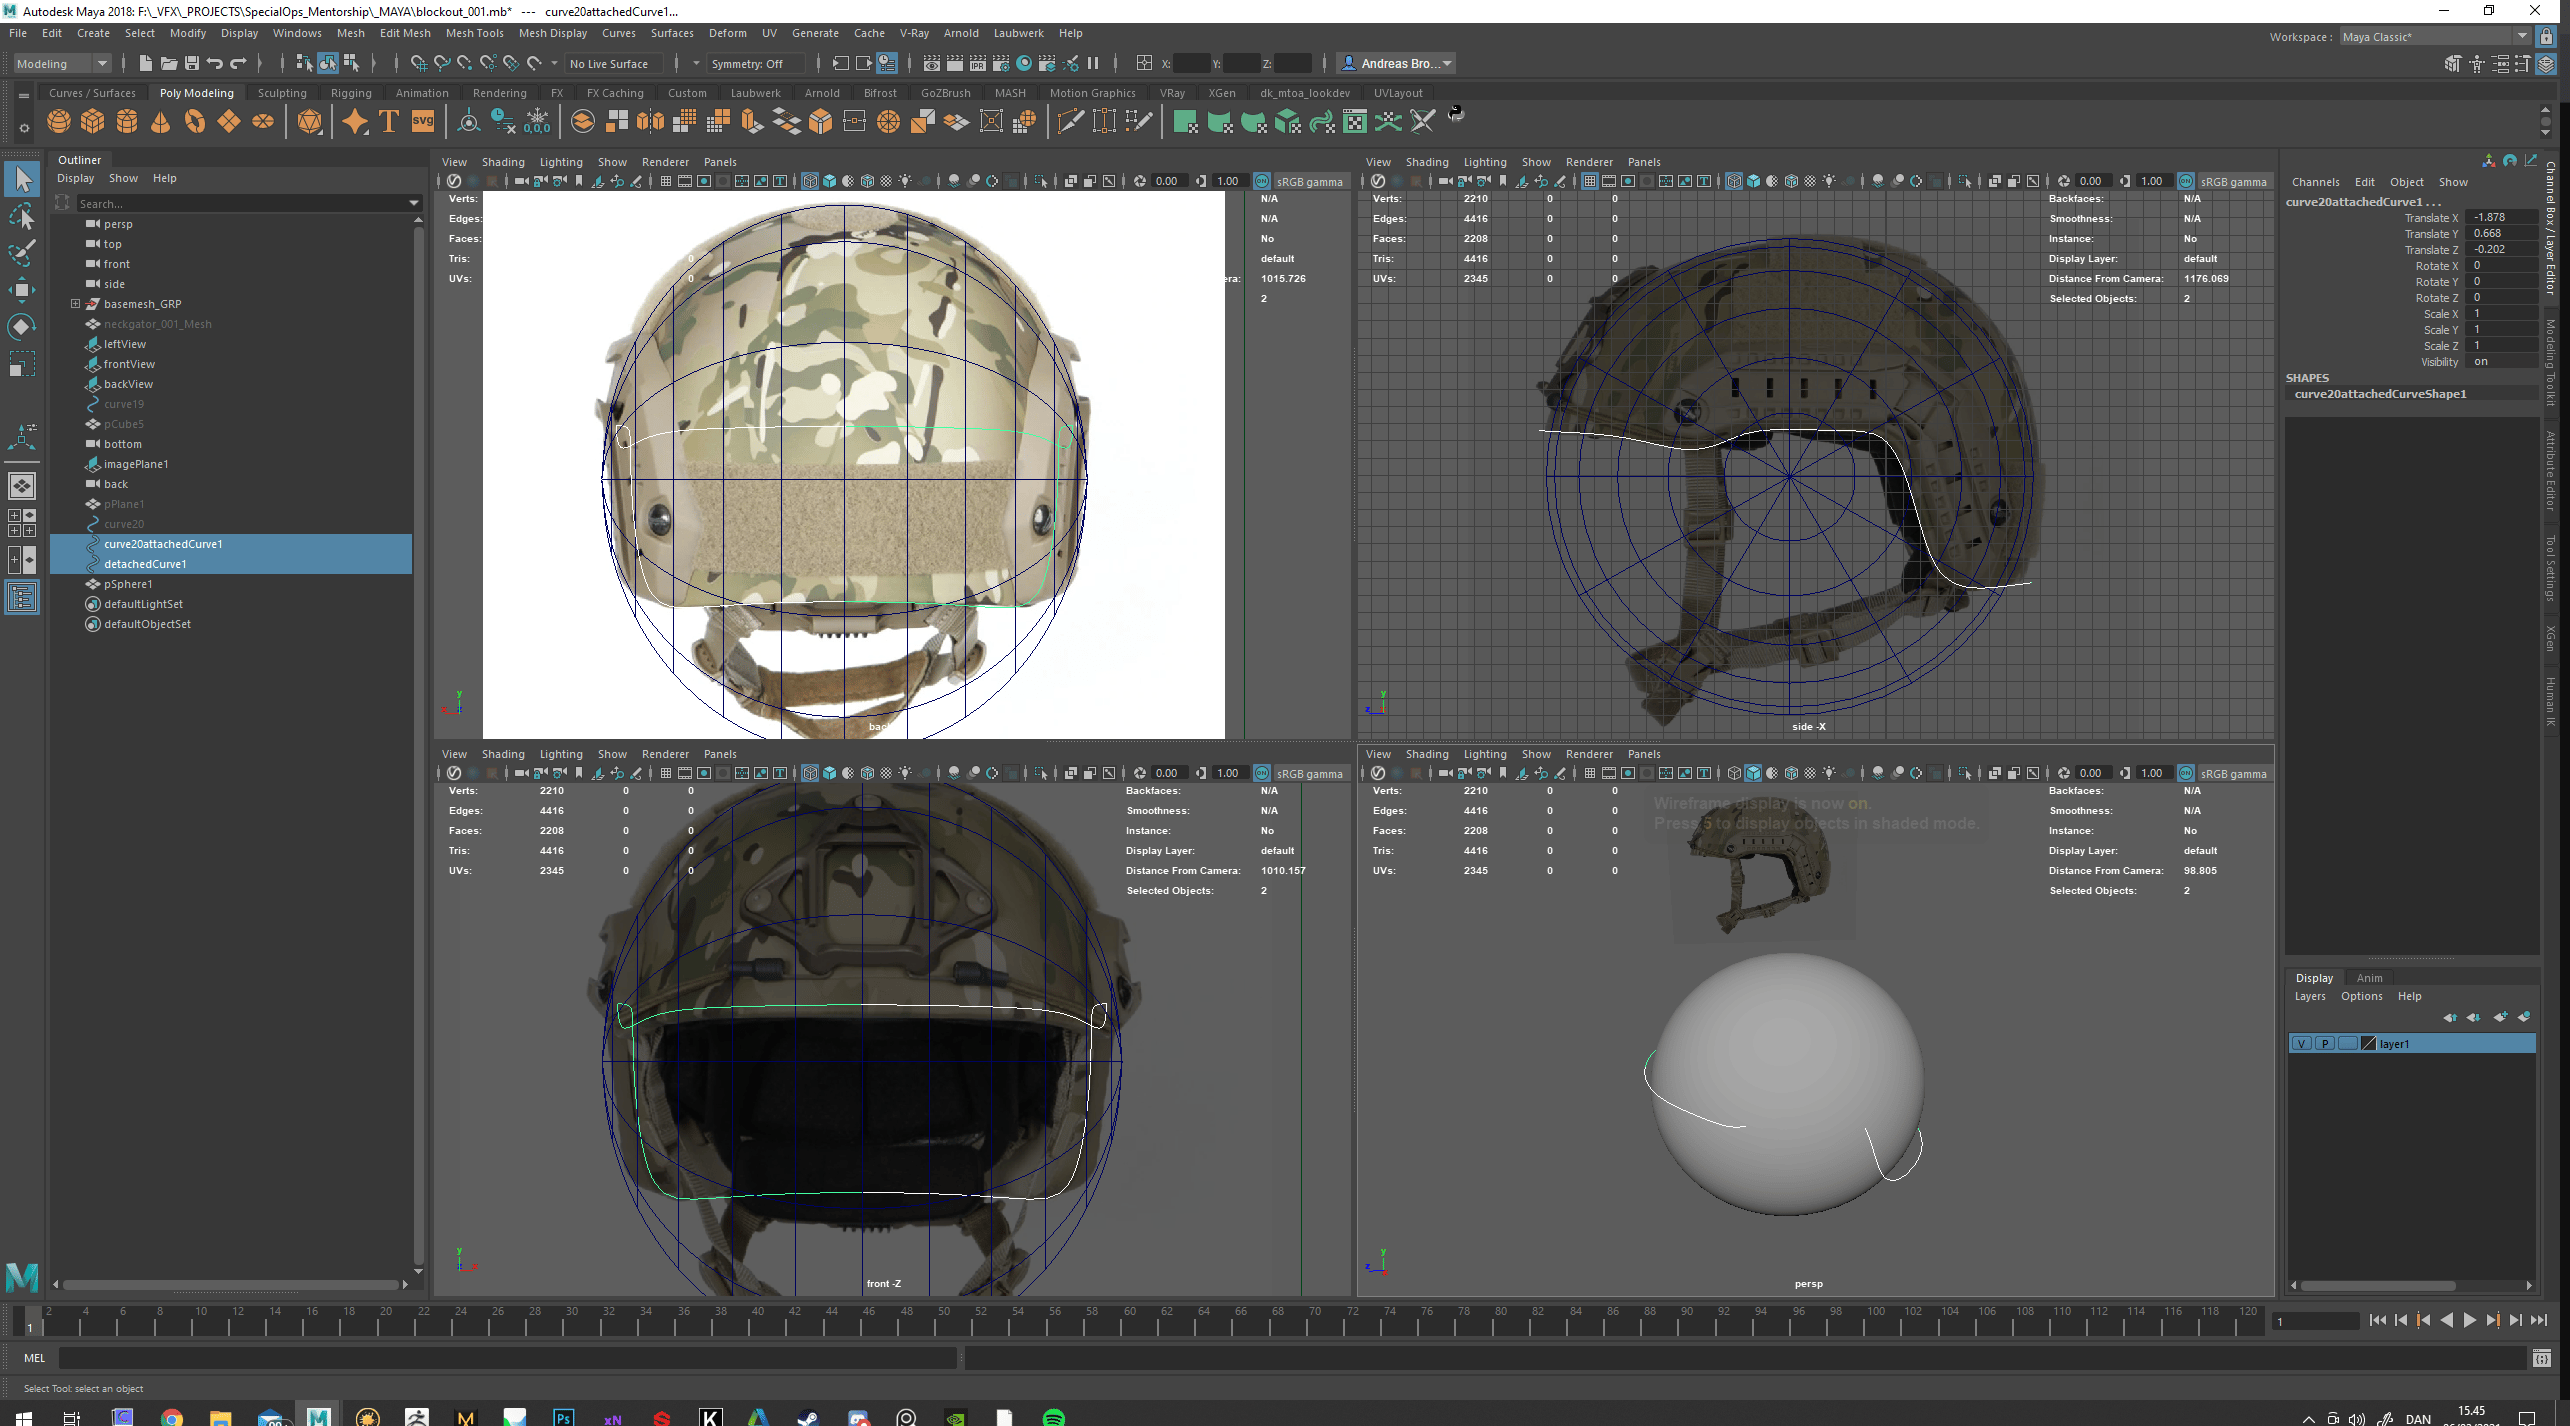Select the Move tool in toolbox

tap(22, 290)
